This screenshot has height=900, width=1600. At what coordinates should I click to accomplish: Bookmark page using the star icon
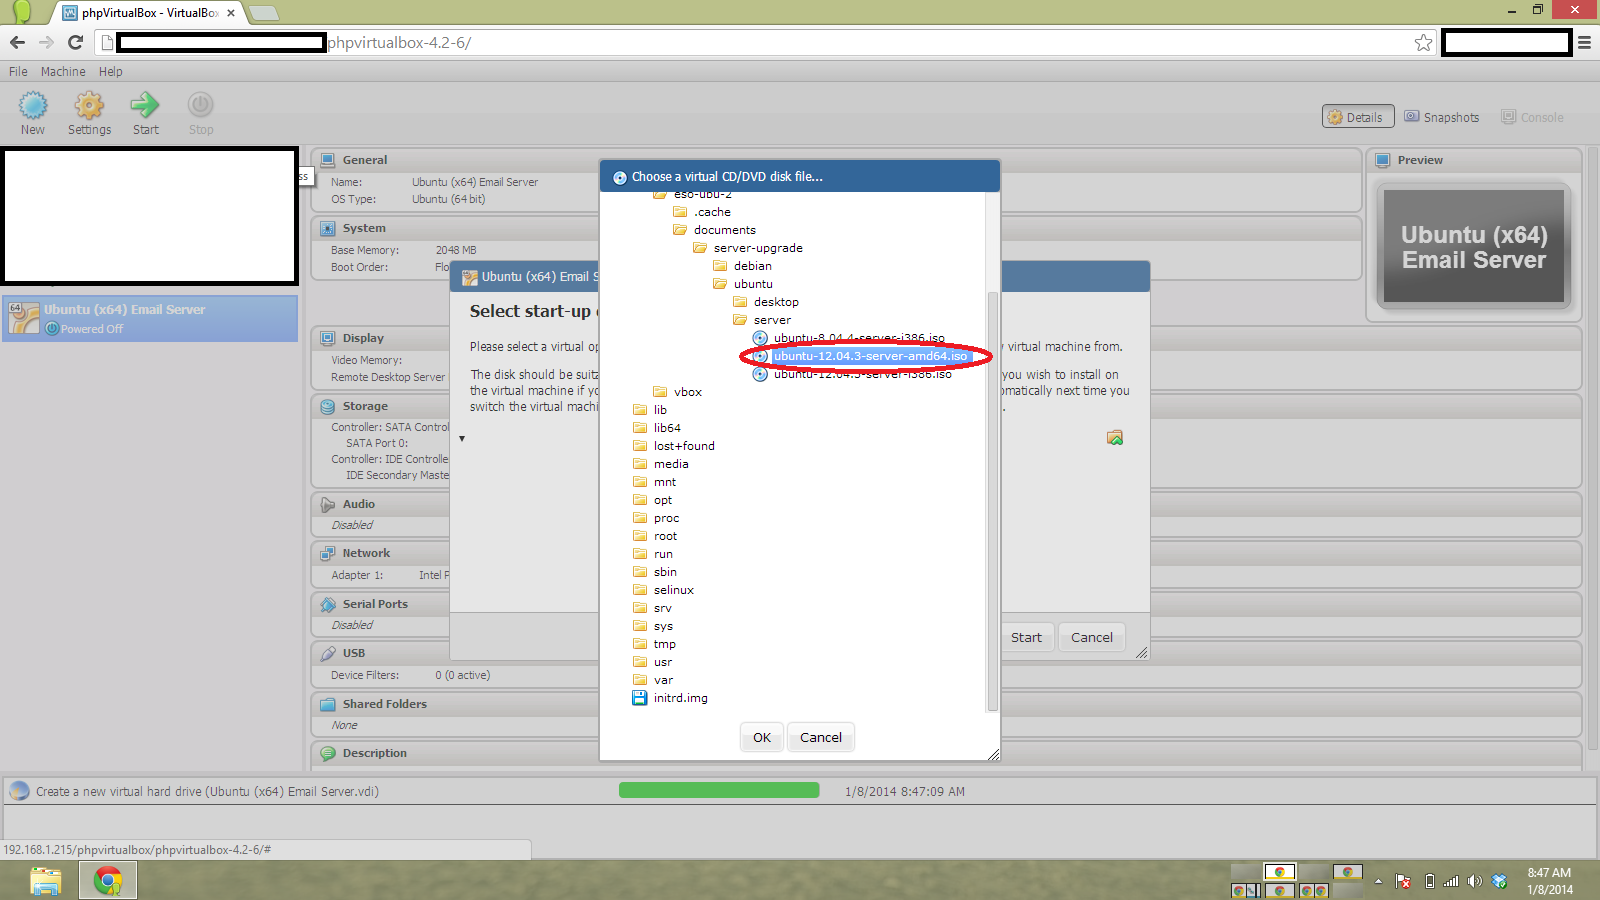(1423, 42)
